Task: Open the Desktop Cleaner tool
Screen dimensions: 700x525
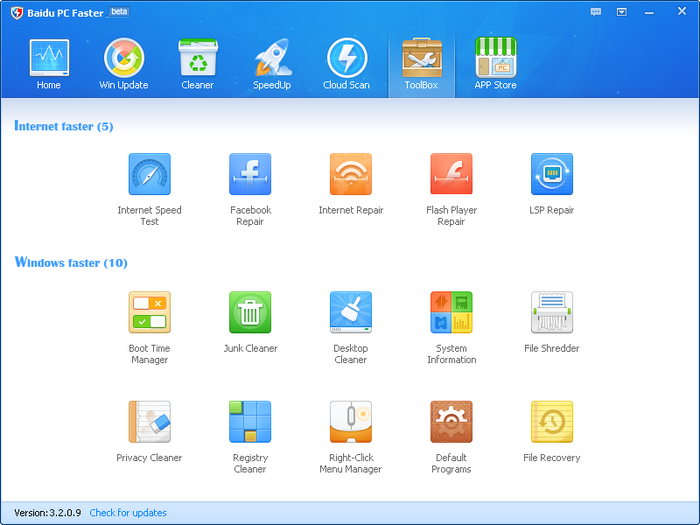Action: coord(351,312)
